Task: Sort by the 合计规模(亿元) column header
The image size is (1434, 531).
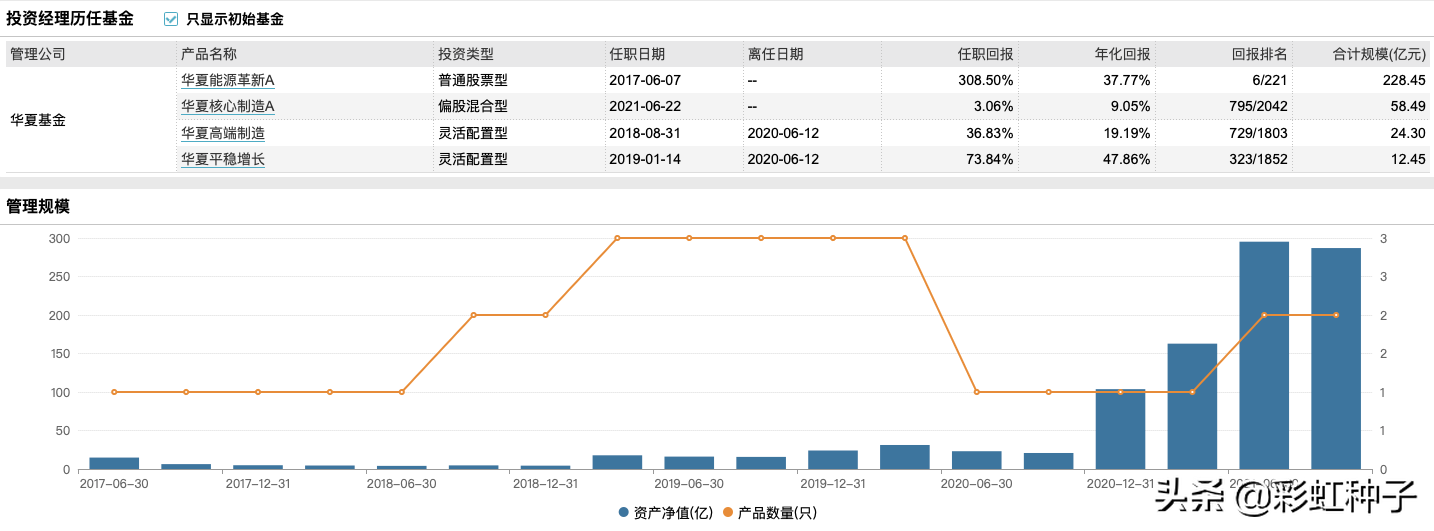Action: point(1380,54)
